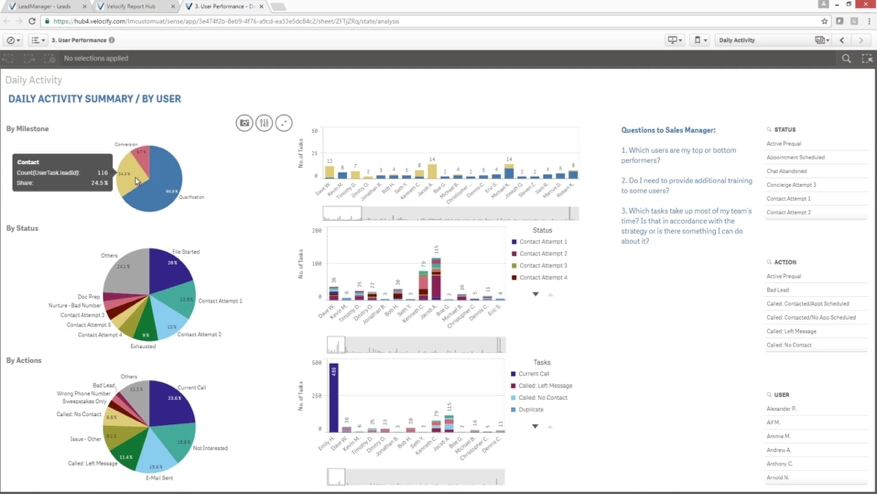Expand the milestone chart to full screen
Viewport: 877px width, 494px height.
click(284, 123)
